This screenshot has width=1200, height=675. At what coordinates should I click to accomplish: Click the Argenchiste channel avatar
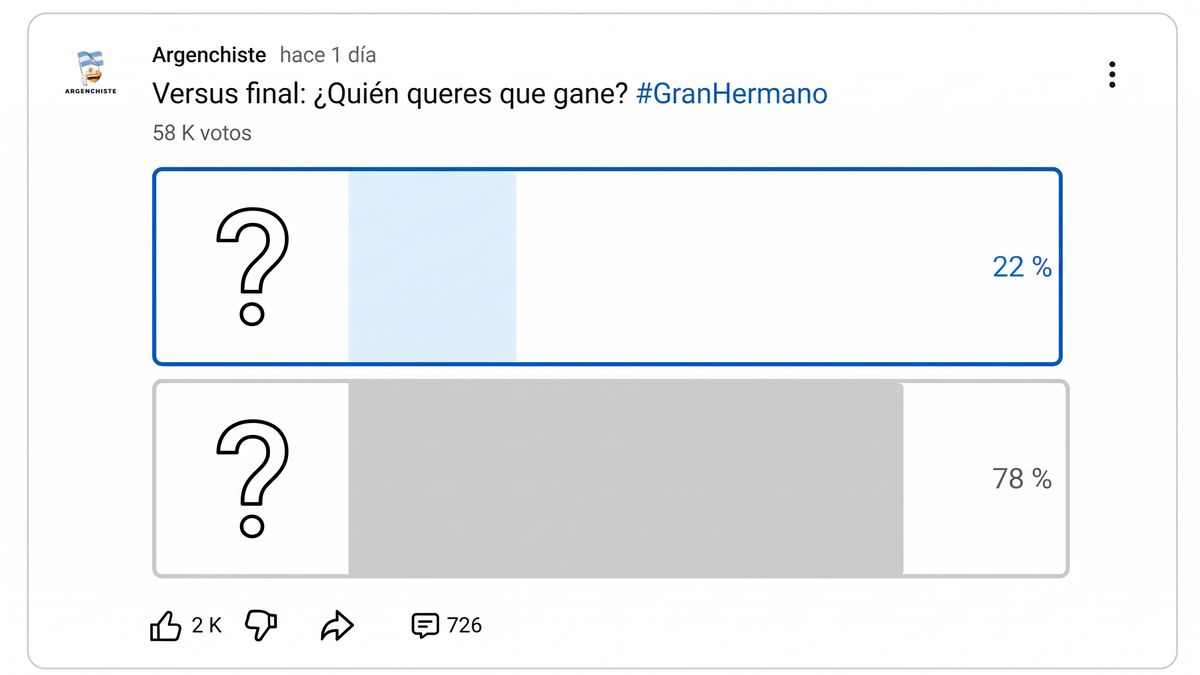[89, 72]
